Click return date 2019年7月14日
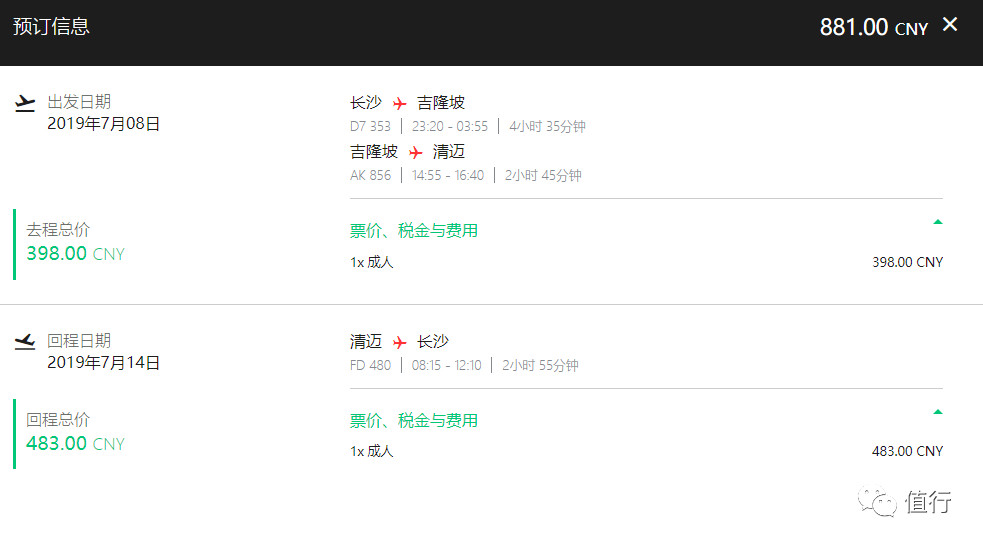983x545 pixels. [x=104, y=363]
